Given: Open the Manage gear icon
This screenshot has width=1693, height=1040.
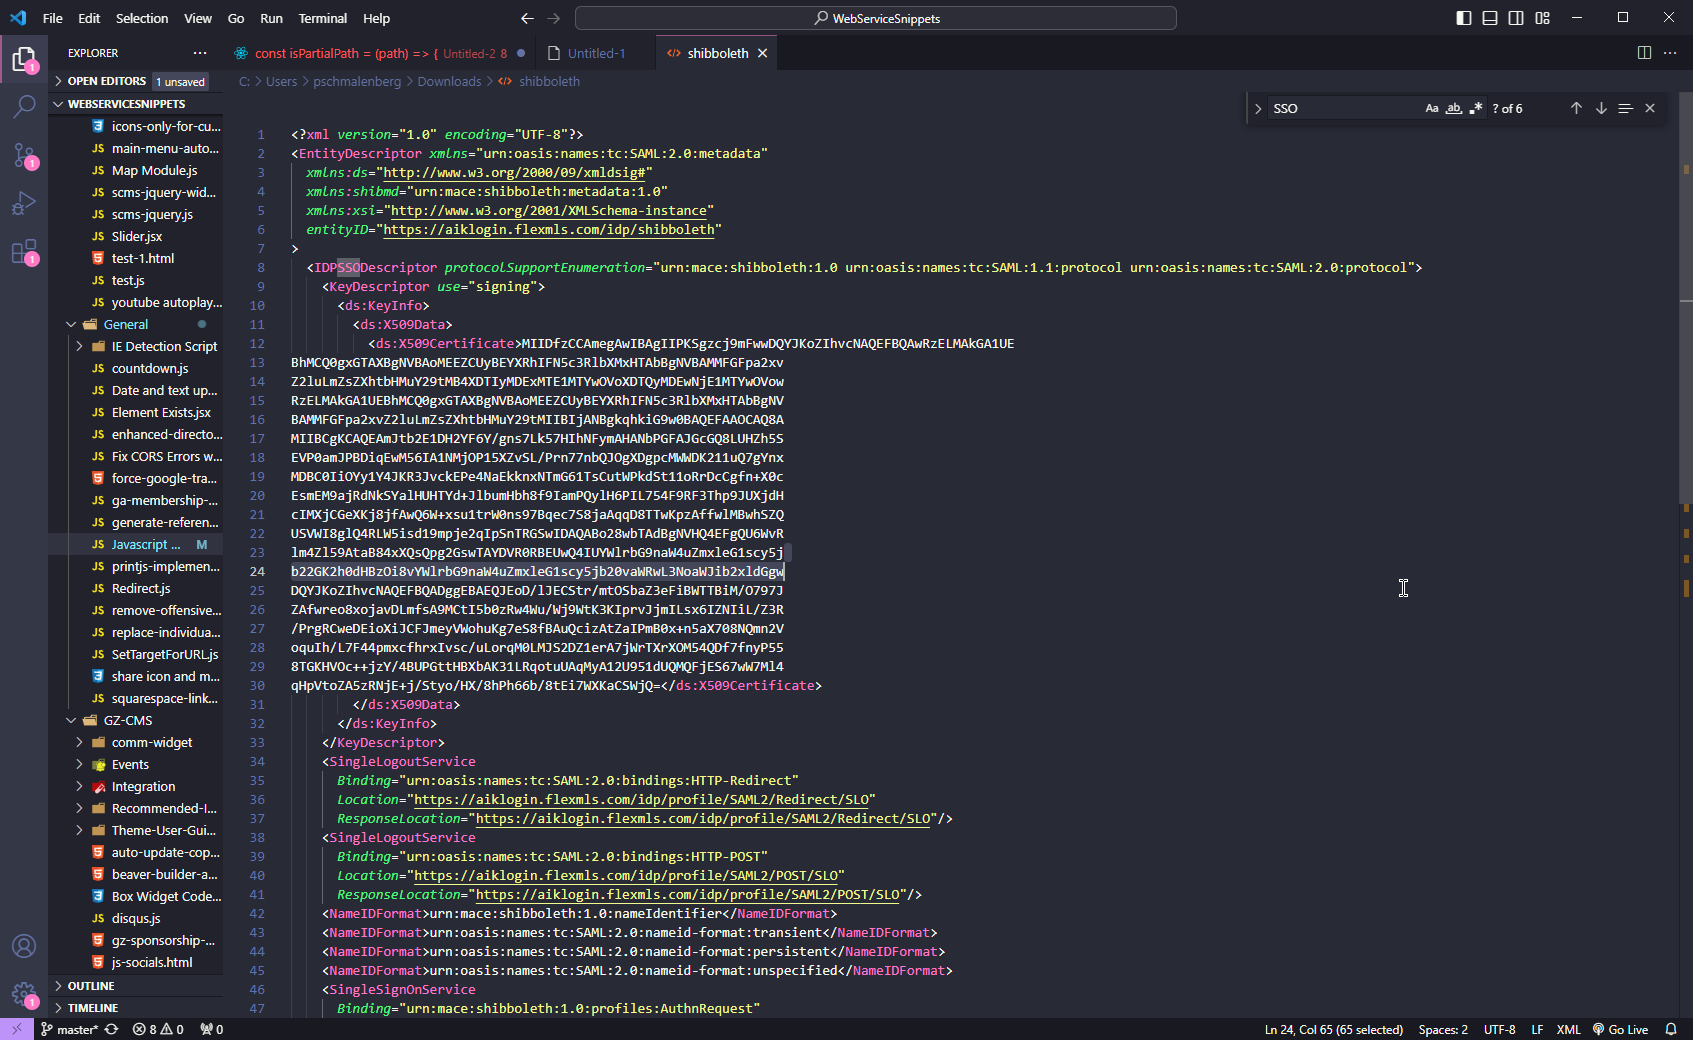Looking at the screenshot, I should click(24, 993).
